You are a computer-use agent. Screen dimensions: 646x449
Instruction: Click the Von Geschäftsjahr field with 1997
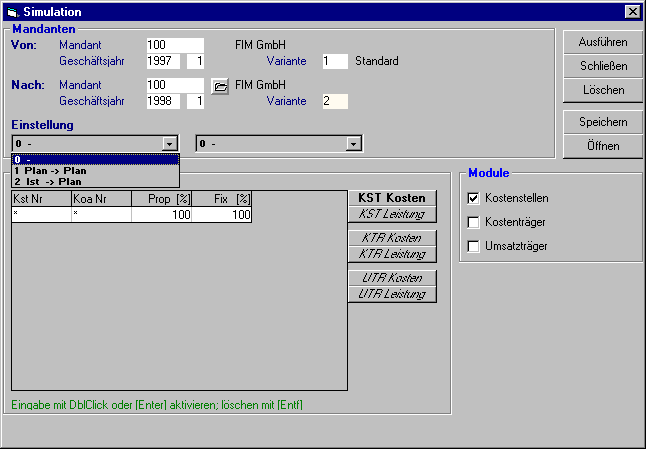[x=163, y=61]
